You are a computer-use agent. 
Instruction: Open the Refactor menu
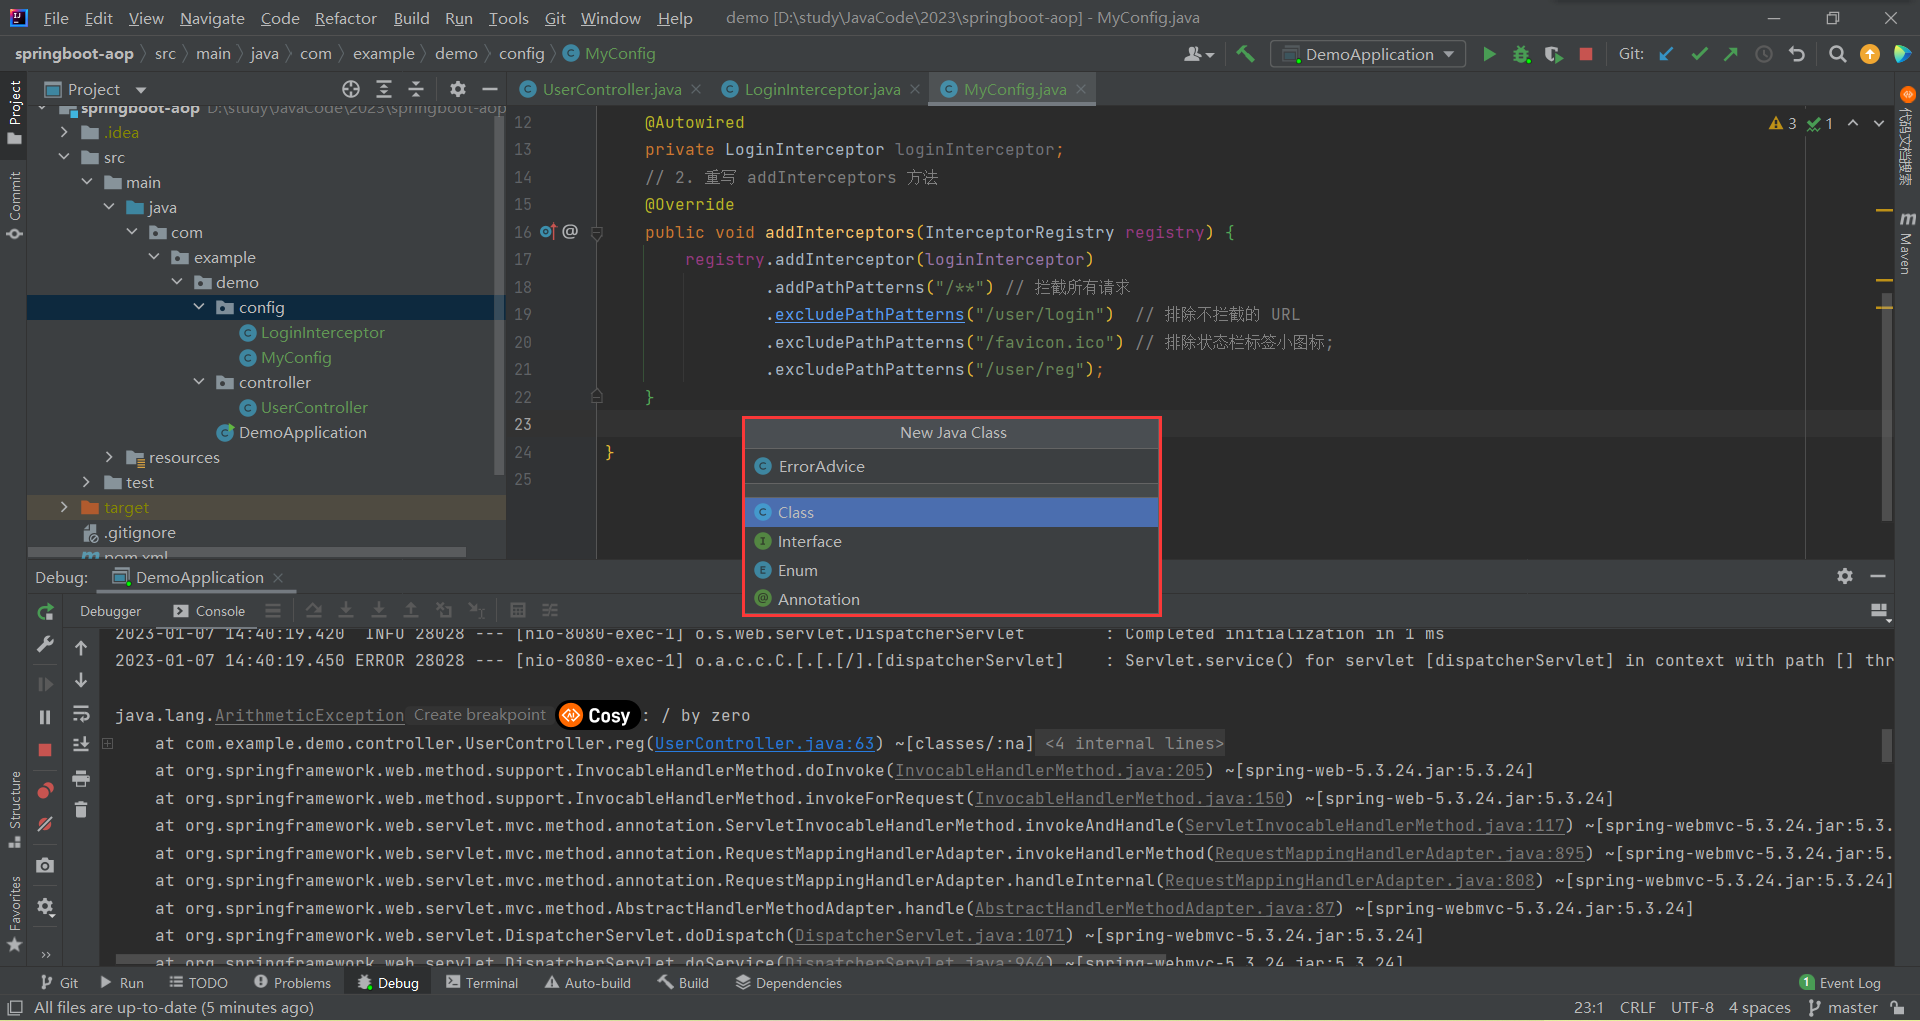345,18
